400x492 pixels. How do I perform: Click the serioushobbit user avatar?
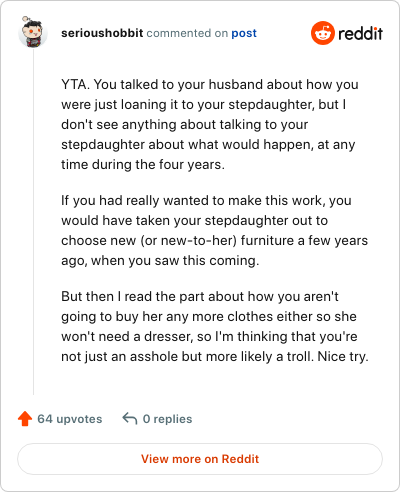(33, 32)
